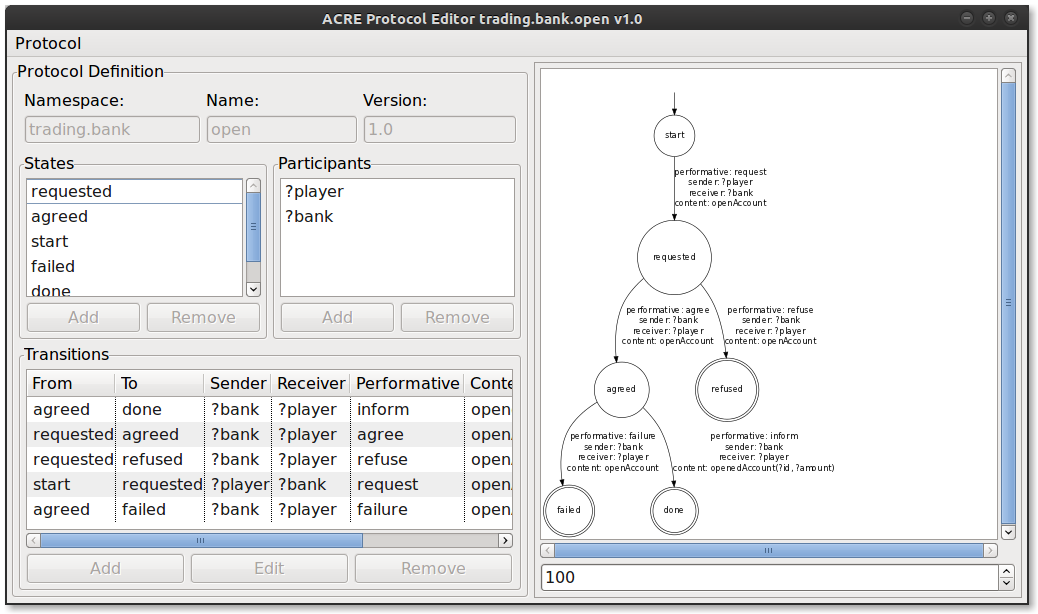Click diagram horizontal scrollbar left arrow
1038x614 pixels.
coord(547,550)
